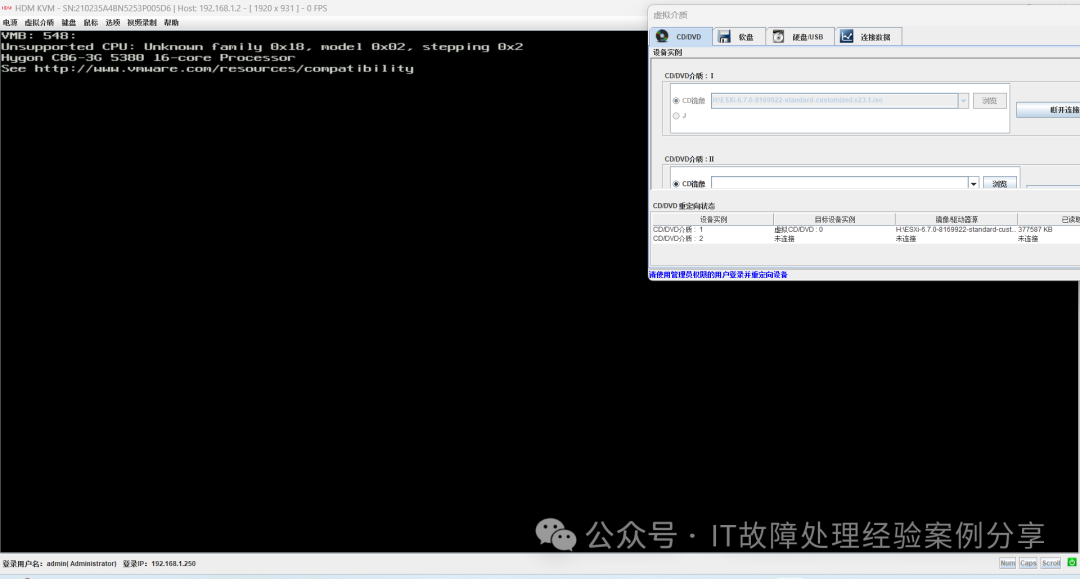Click the green power status icon
Viewport: 1080px width, 579px height.
pos(1072,562)
